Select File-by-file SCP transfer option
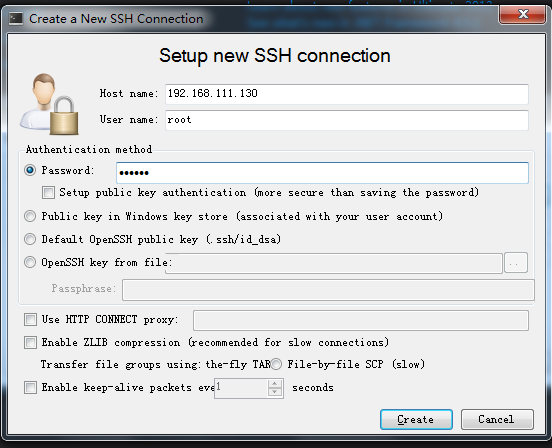Screen dimensions: 552x448 coord(276,364)
